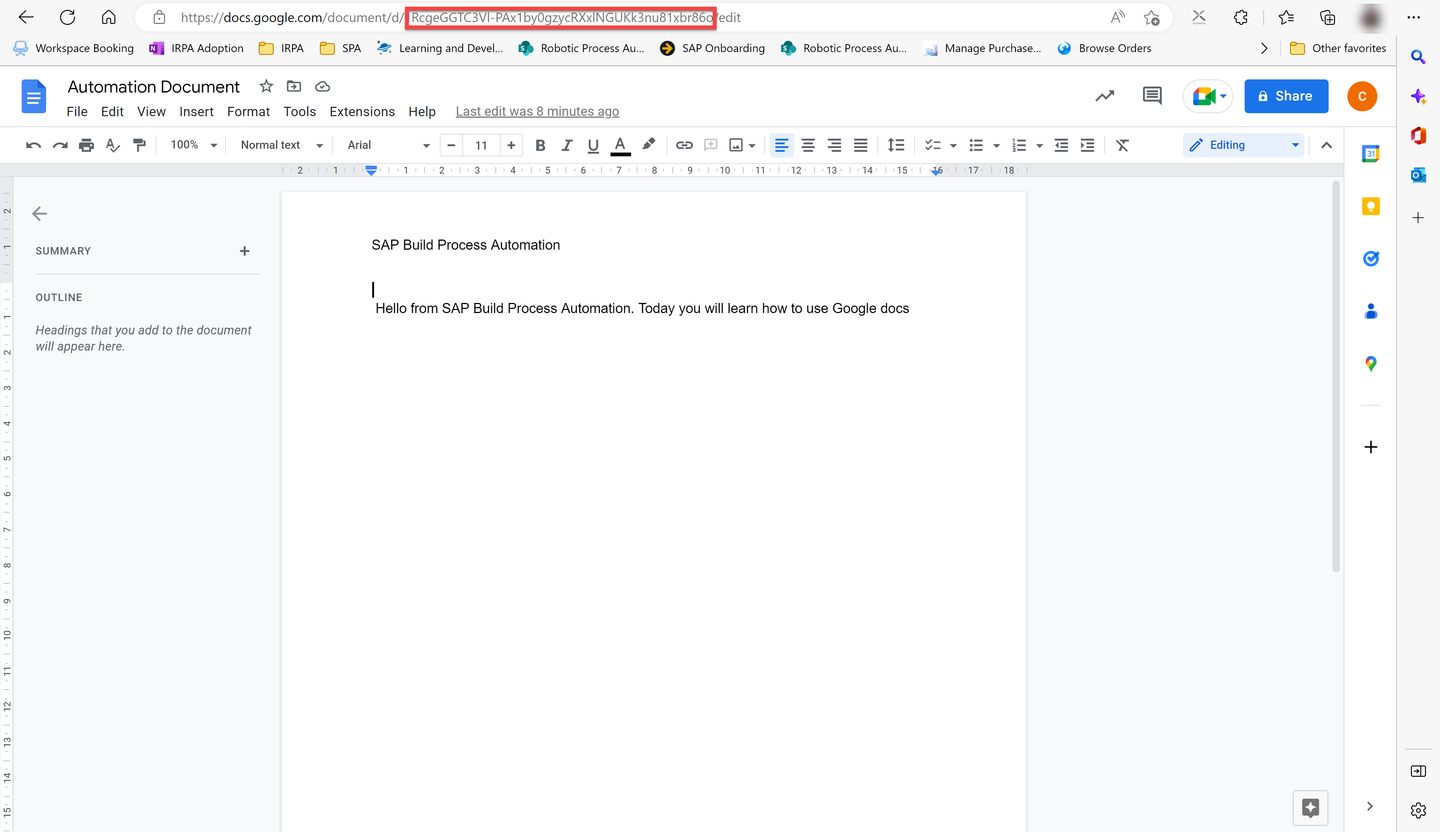Screen dimensions: 1440x832
Task: Open the Editing mode dropdown
Action: click(1244, 145)
